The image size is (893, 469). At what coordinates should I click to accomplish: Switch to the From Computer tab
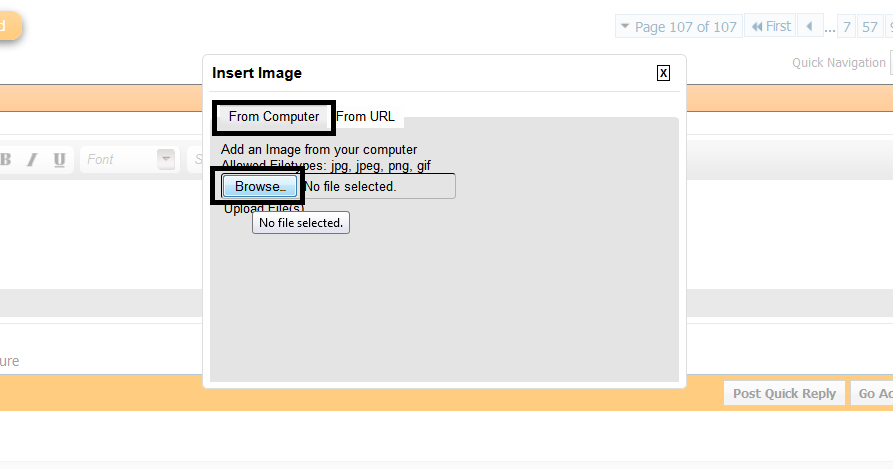274,117
